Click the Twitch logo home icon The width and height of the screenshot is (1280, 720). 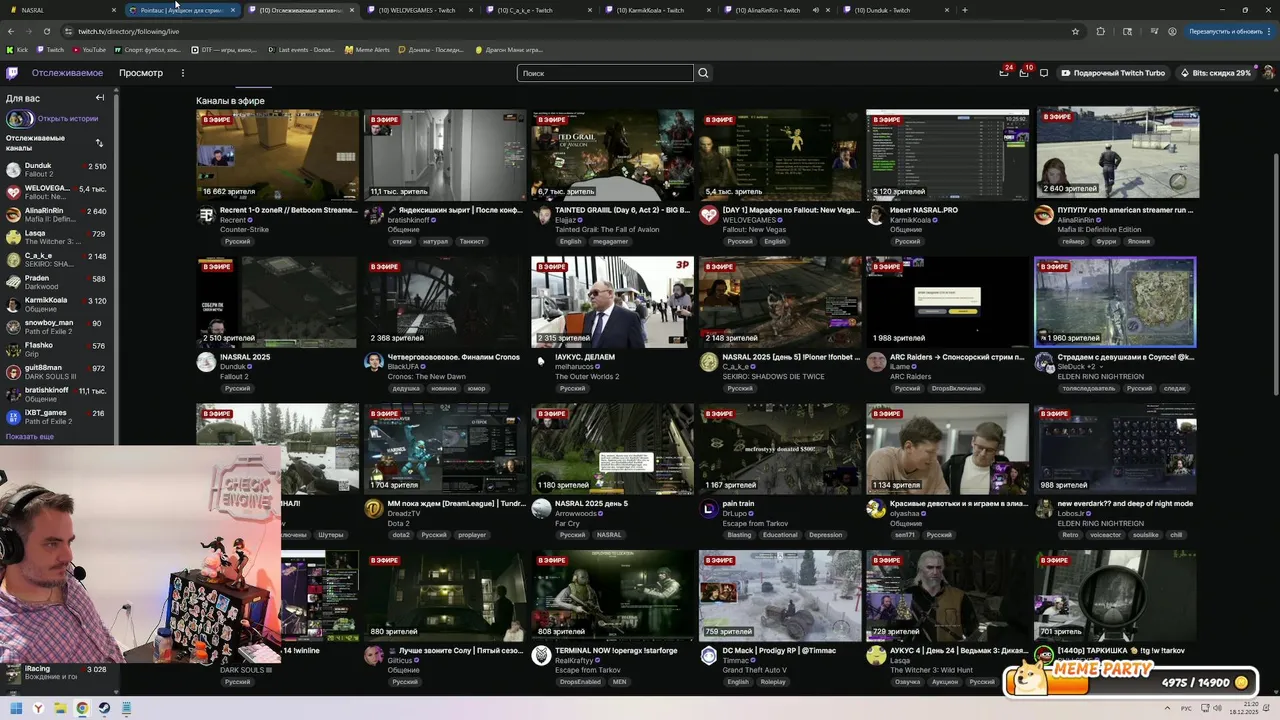pos(12,73)
